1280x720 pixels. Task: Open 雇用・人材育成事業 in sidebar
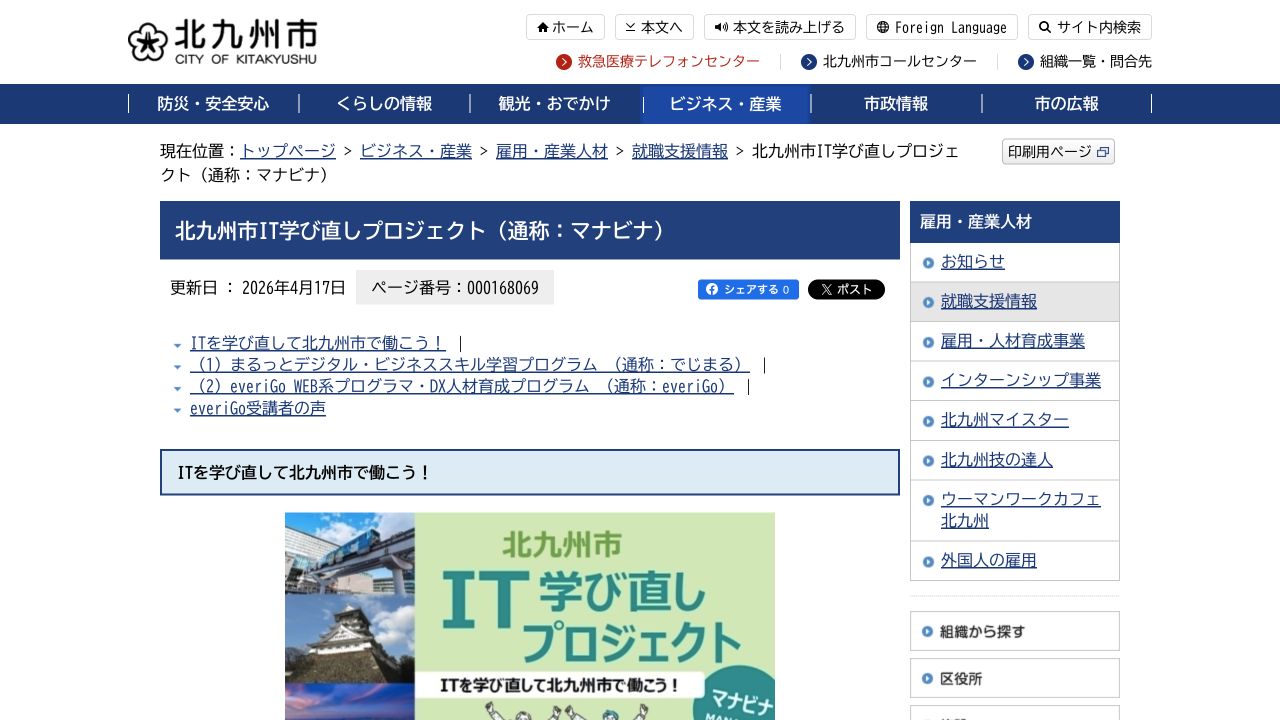(1013, 341)
